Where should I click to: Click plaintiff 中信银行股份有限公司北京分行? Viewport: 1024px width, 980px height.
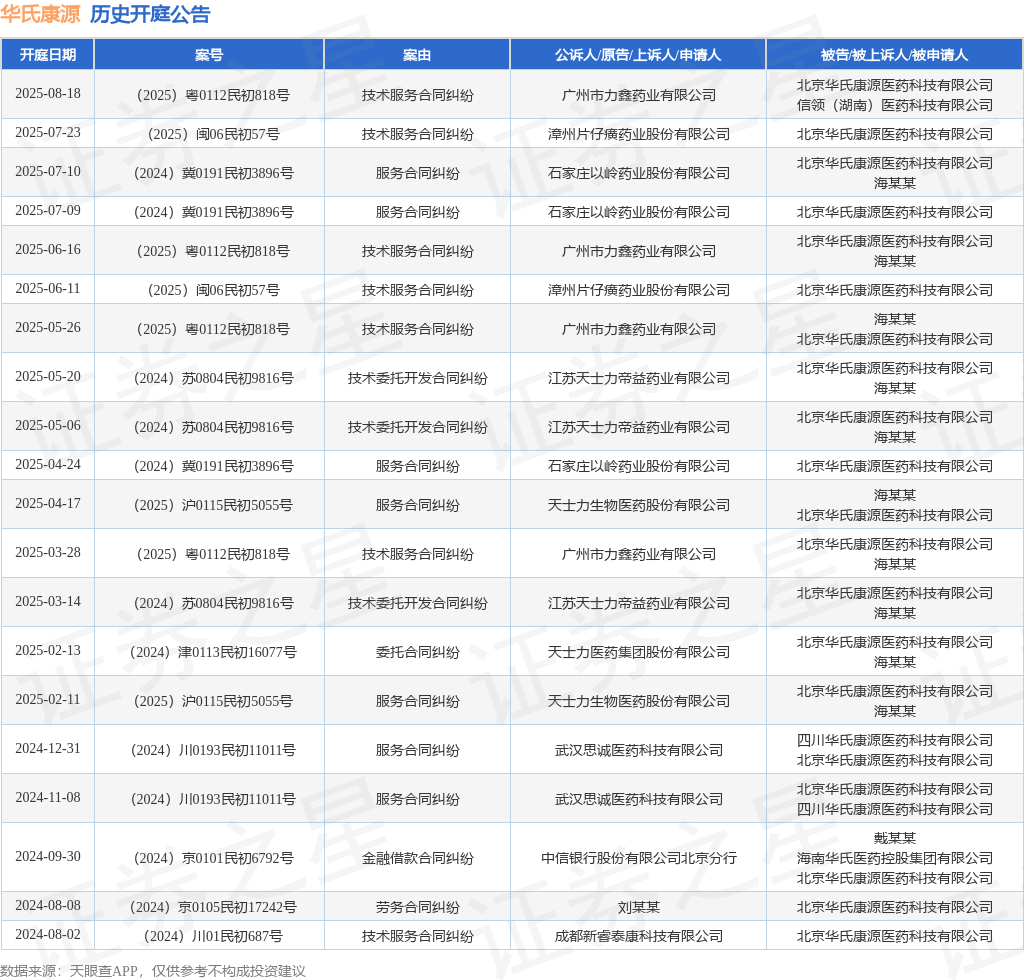pyautogui.click(x=639, y=858)
